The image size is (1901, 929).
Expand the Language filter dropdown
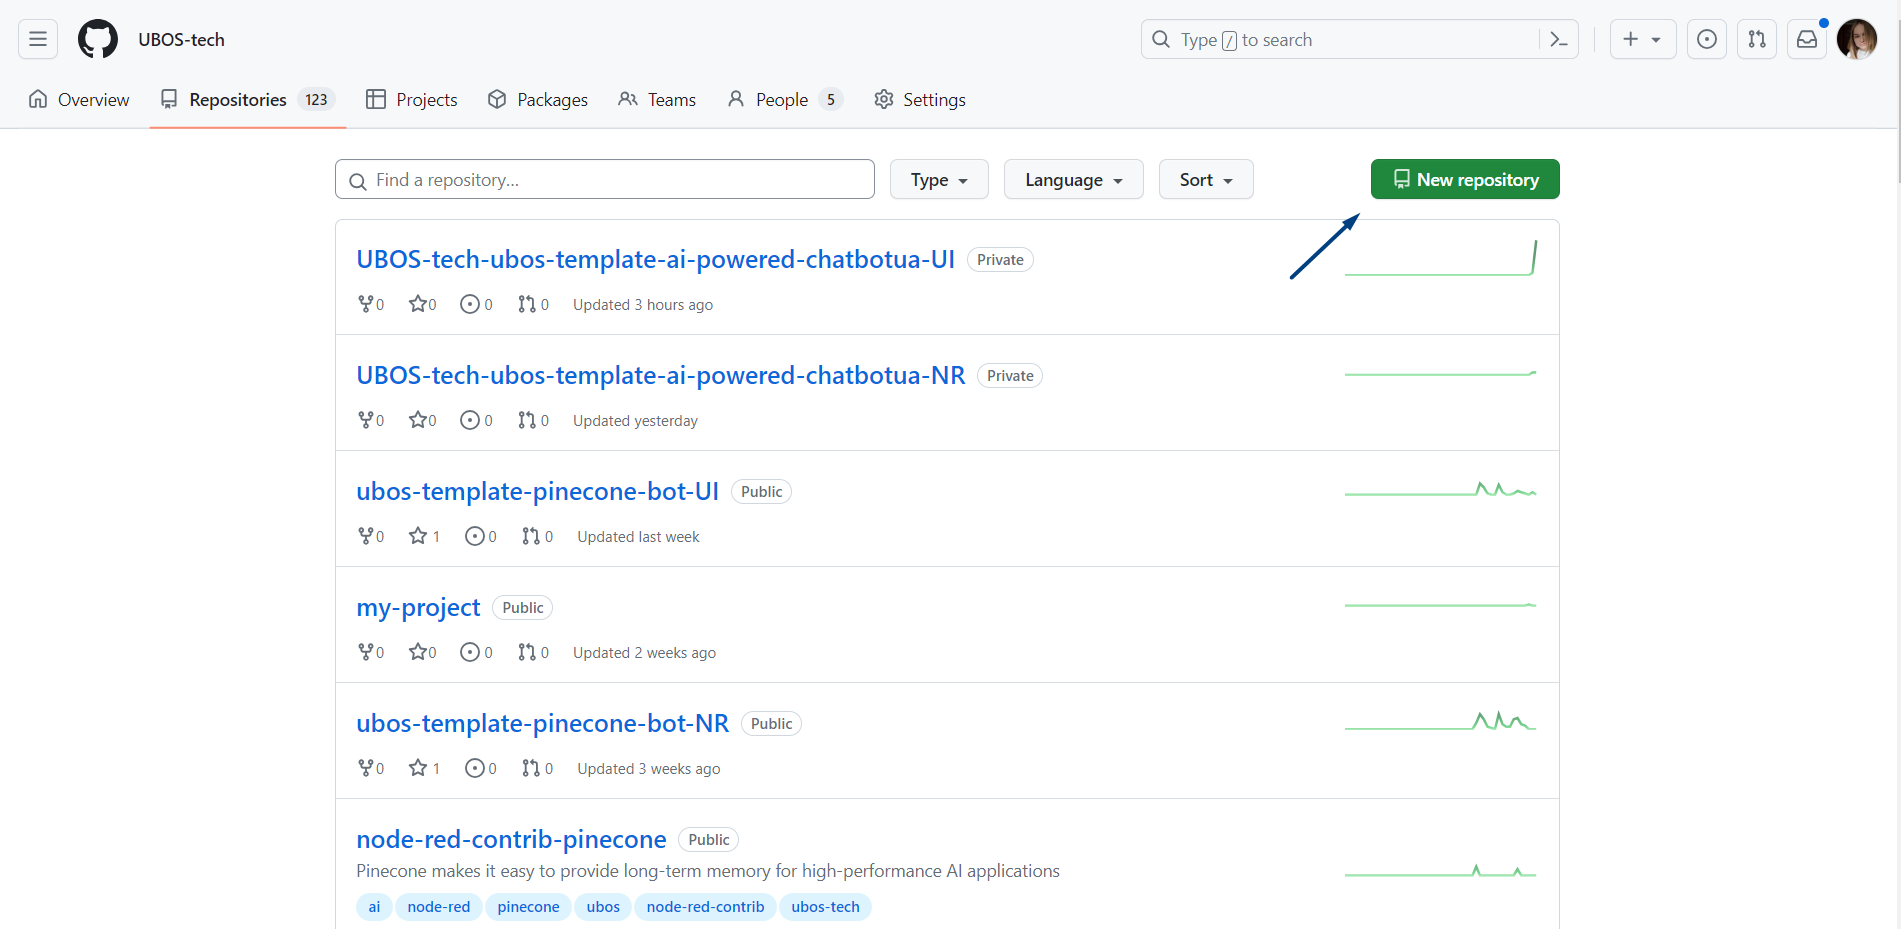point(1073,179)
